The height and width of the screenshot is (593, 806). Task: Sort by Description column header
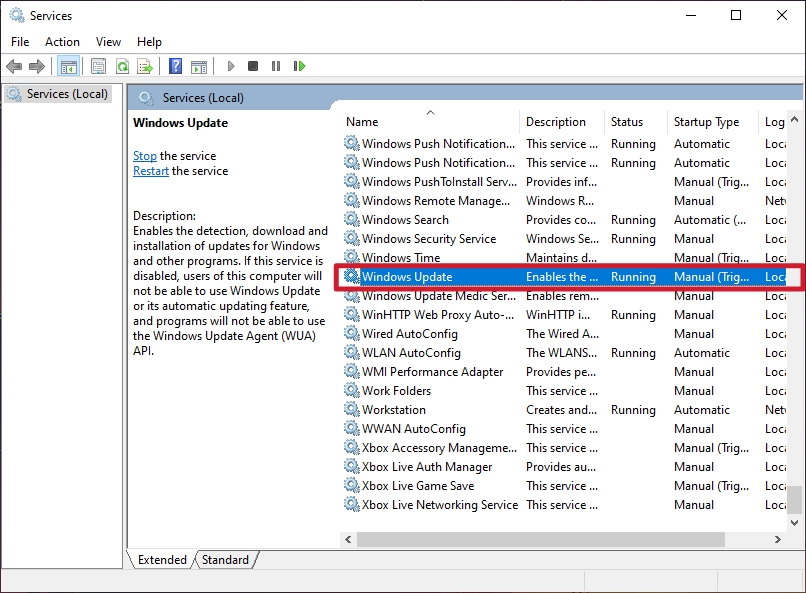(561, 122)
